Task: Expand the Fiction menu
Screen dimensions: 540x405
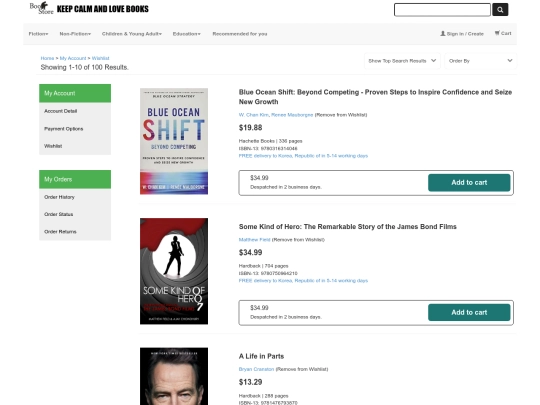Action: pos(38,34)
